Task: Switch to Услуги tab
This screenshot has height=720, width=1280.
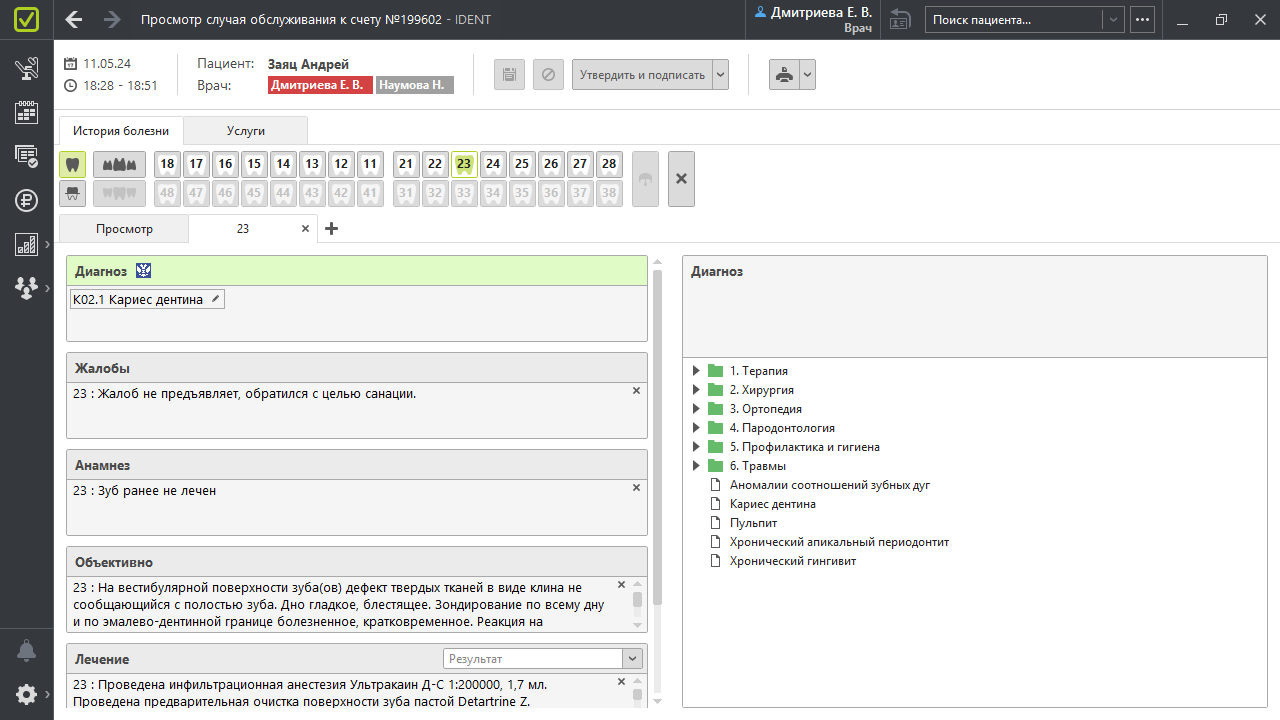Action: pyautogui.click(x=246, y=131)
